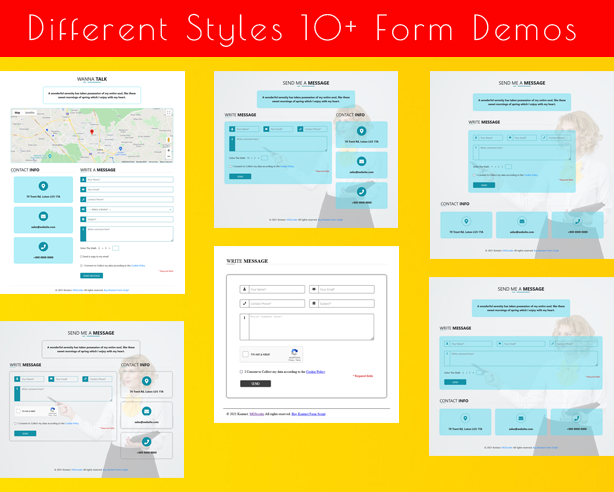
Task: Switch to the Map tab on the map
Action: [x=17, y=113]
